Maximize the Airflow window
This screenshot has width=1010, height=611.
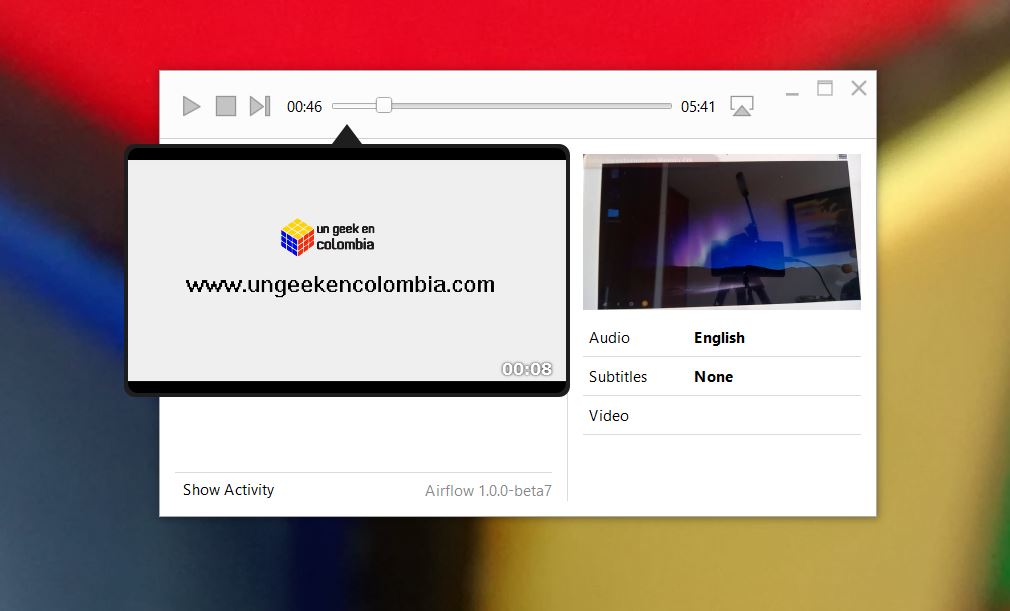(x=825, y=88)
